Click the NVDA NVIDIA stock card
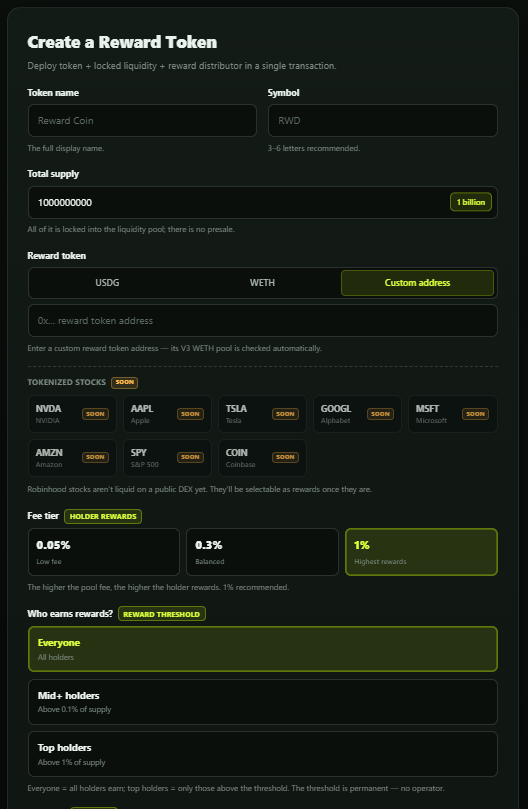 coord(72,414)
